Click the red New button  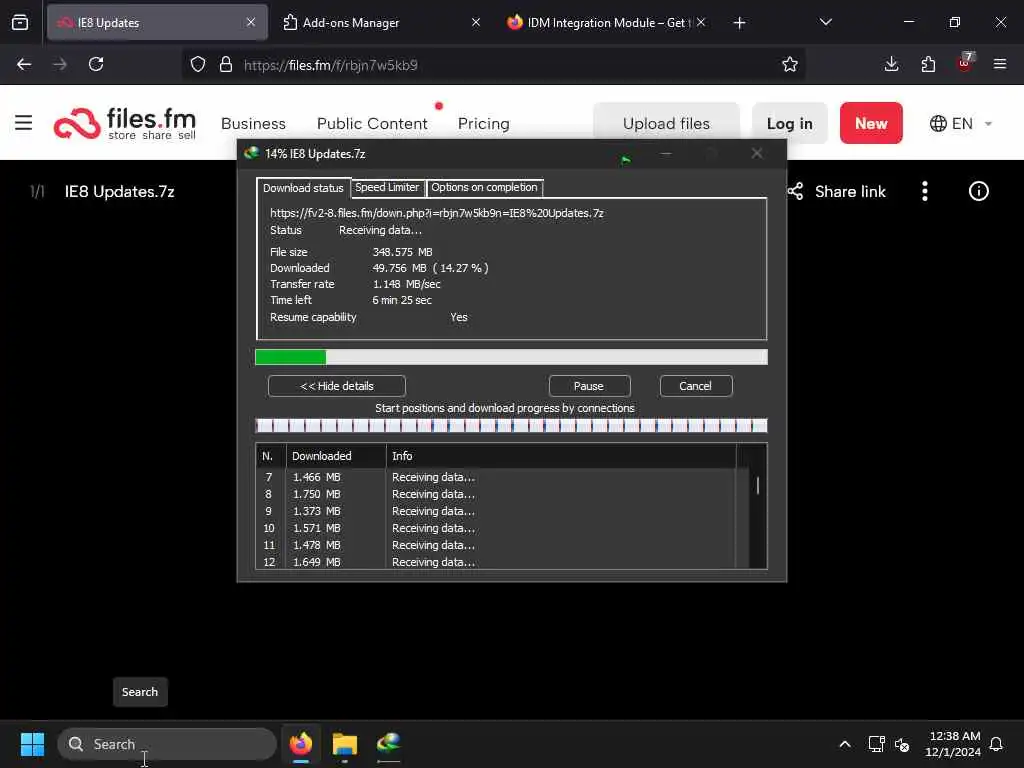point(871,123)
